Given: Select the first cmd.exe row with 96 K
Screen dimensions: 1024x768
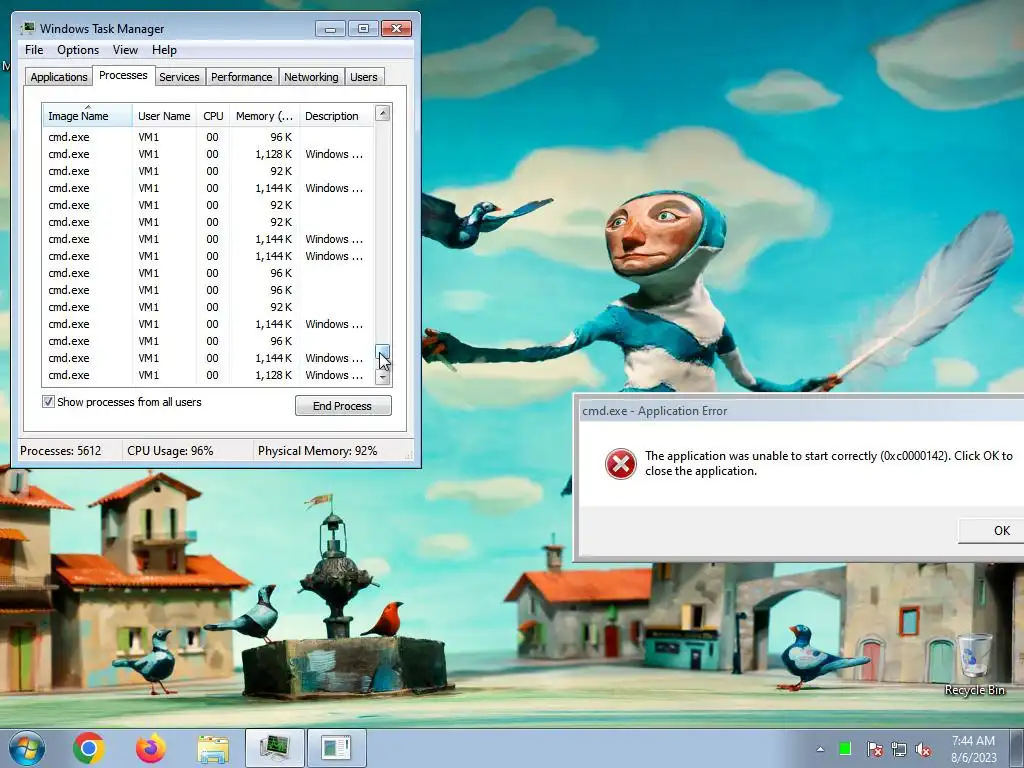Looking at the screenshot, I should point(208,137).
